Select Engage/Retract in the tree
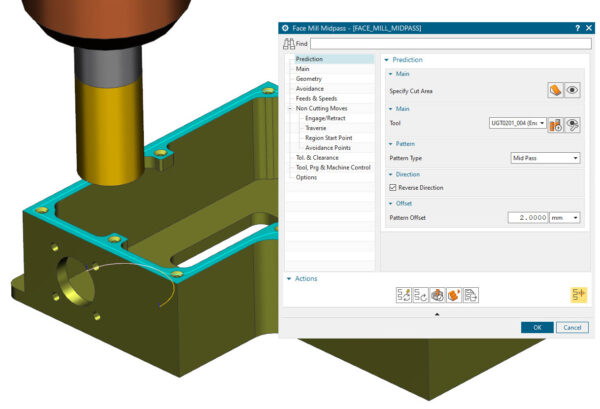 click(x=324, y=118)
